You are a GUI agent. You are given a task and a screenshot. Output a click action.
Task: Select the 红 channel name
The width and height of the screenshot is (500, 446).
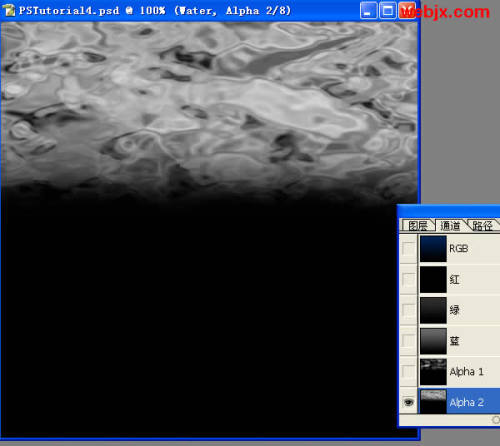[454, 279]
